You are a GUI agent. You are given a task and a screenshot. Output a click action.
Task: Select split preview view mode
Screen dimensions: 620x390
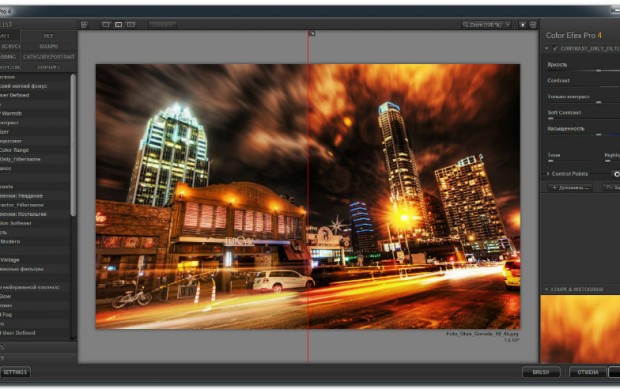118,25
